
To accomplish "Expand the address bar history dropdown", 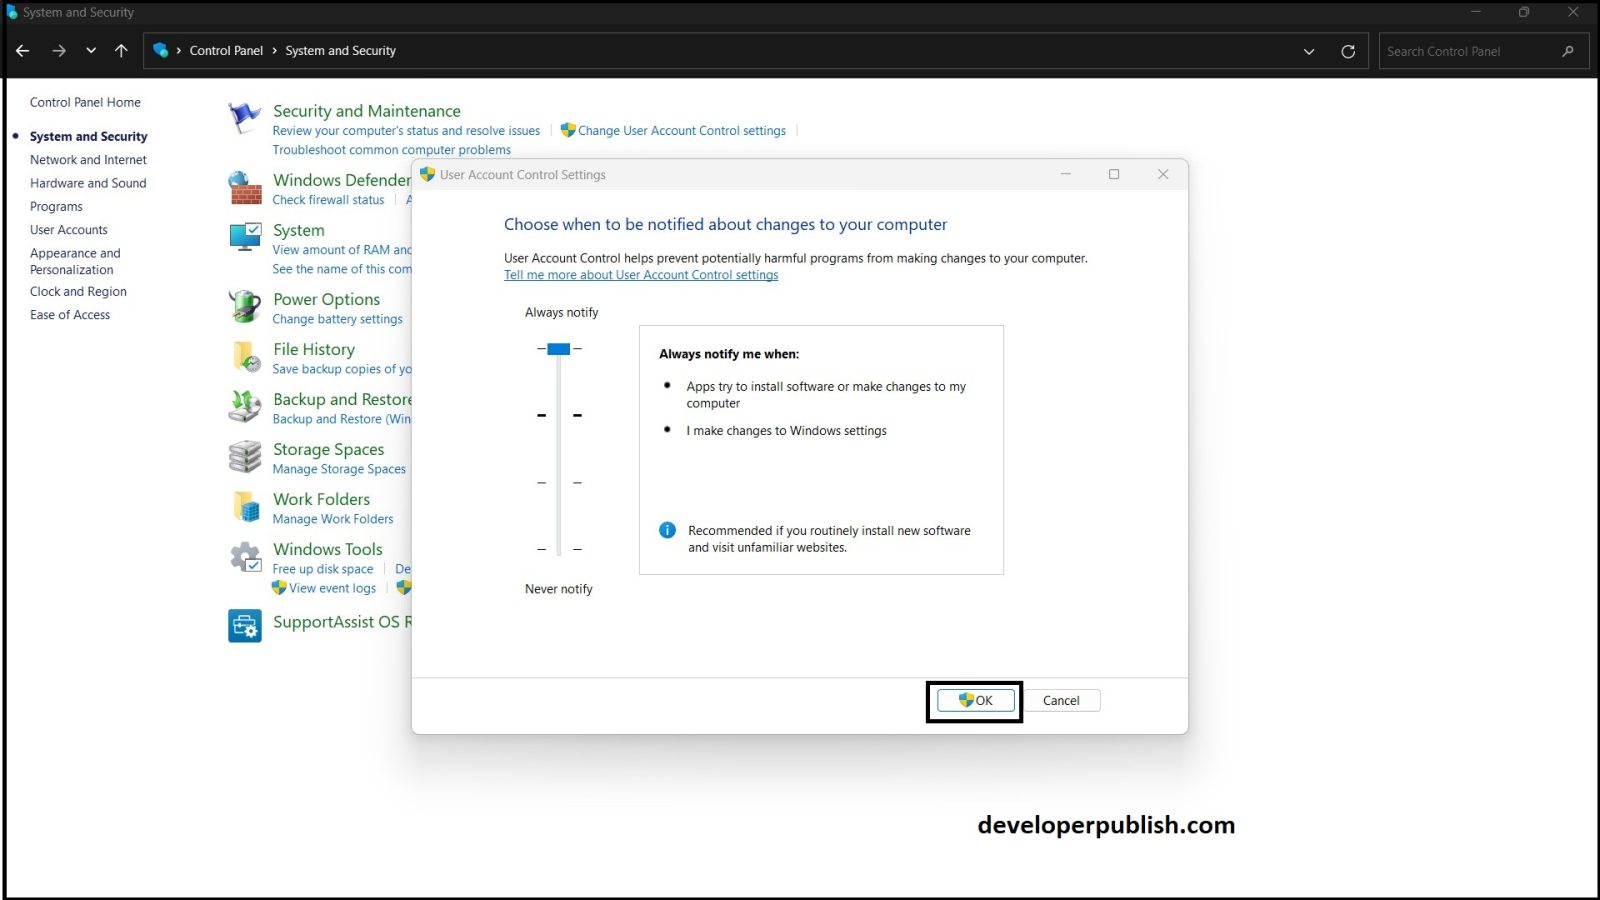I will (x=1309, y=51).
